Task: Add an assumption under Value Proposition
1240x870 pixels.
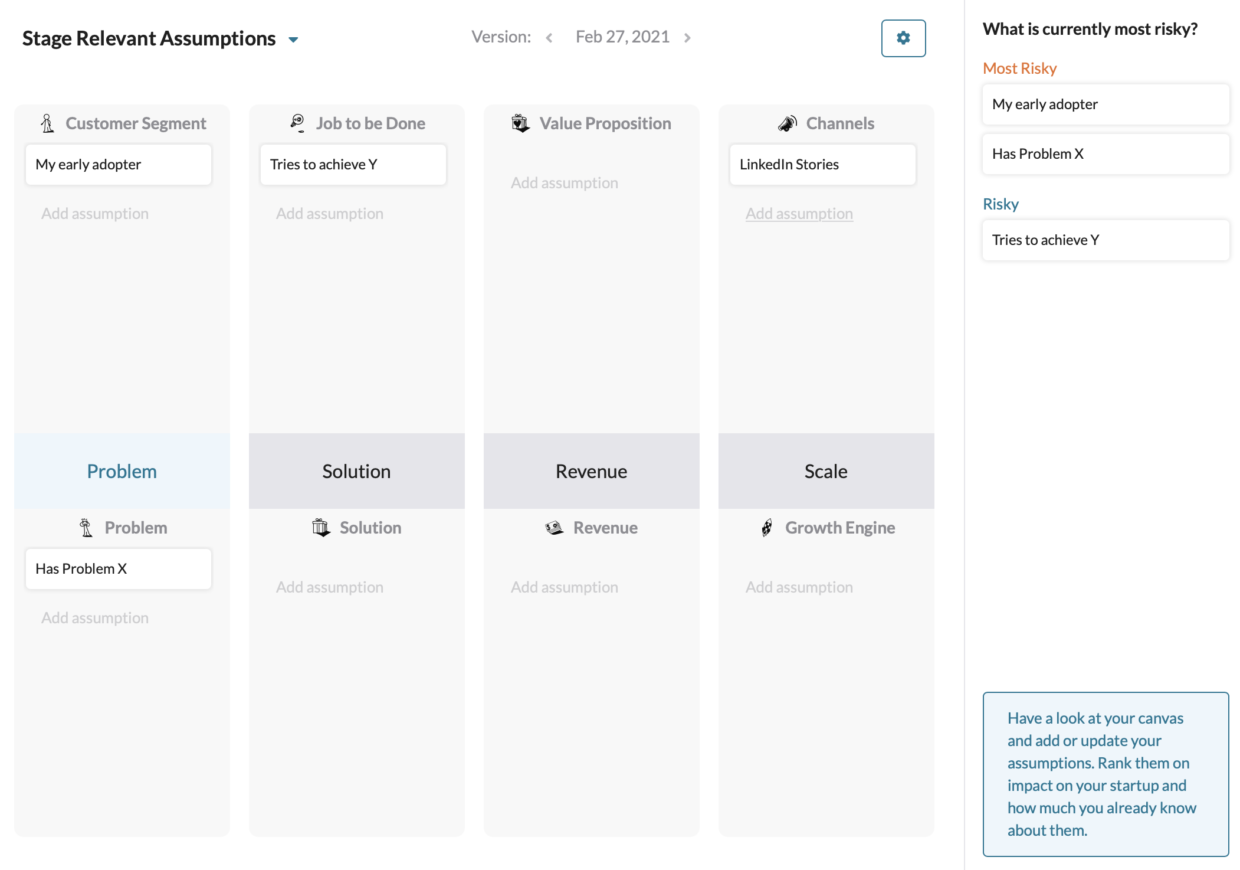Action: coord(564,182)
